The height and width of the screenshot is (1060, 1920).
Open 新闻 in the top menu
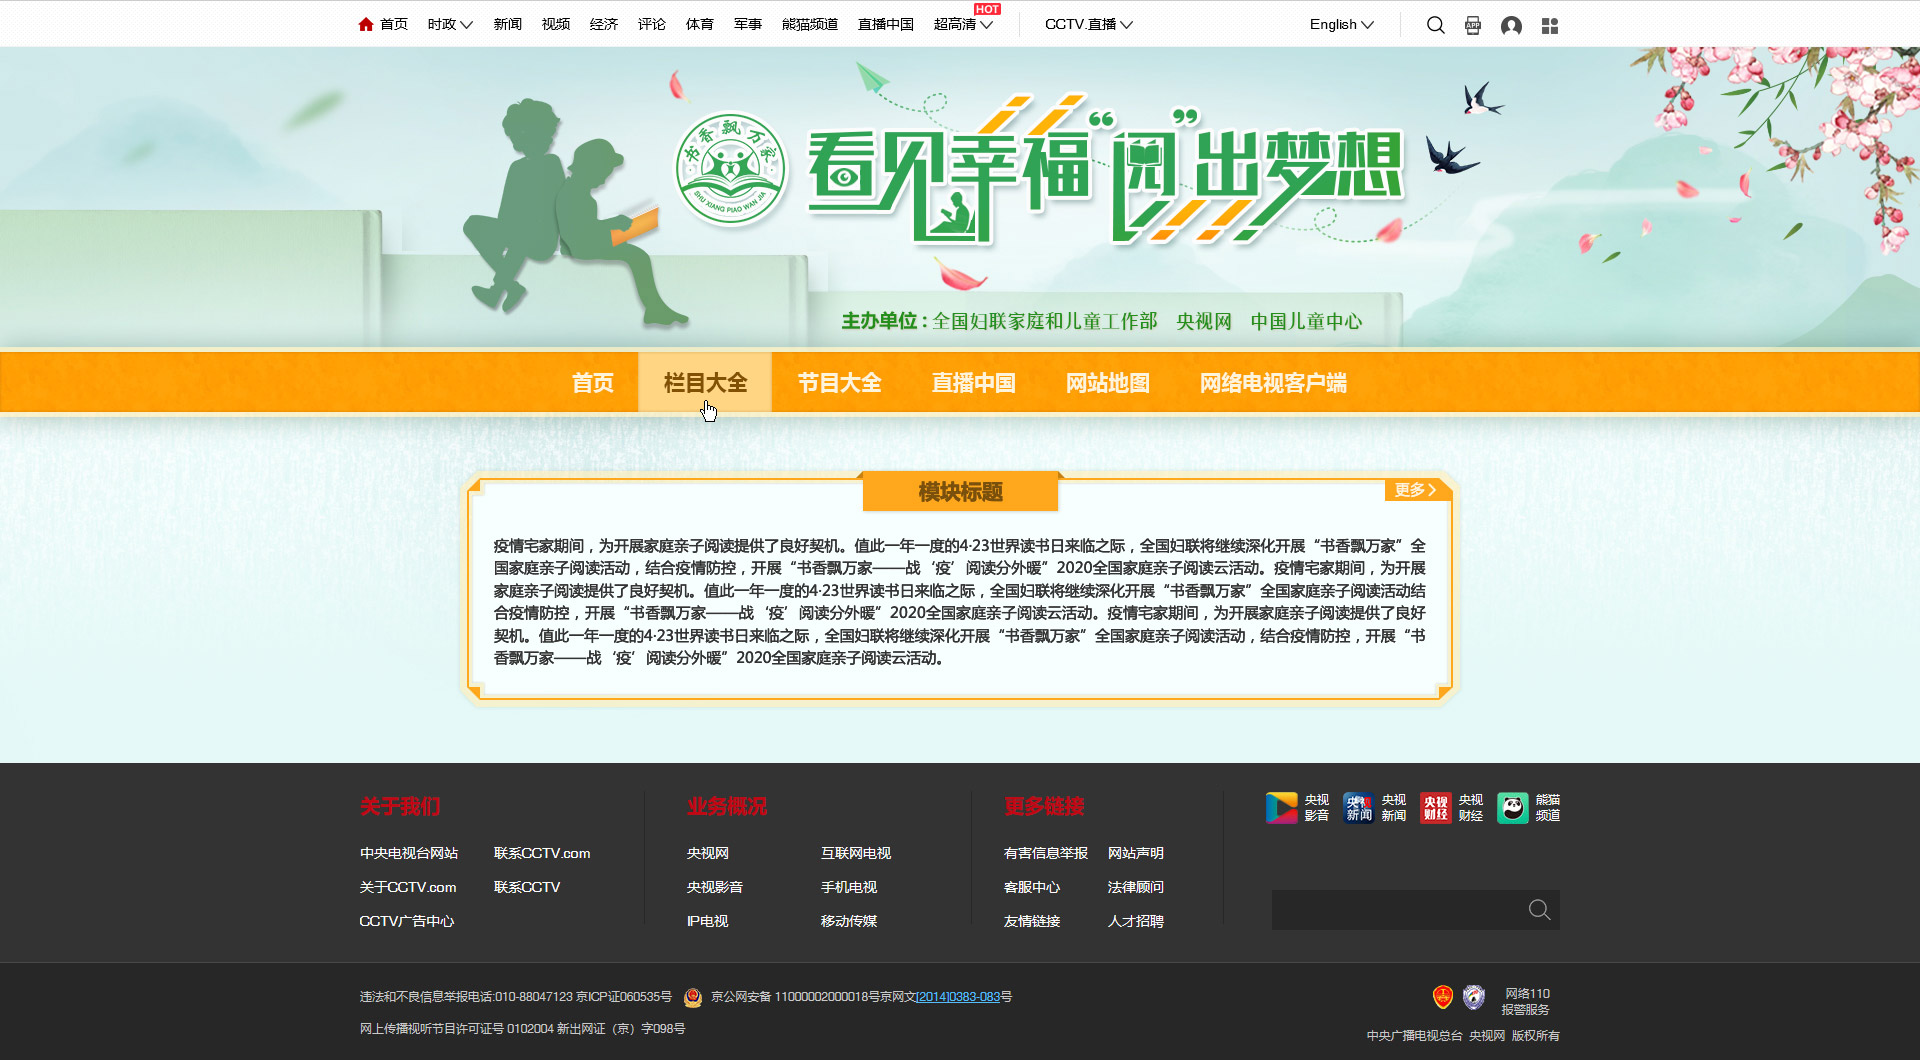tap(508, 24)
